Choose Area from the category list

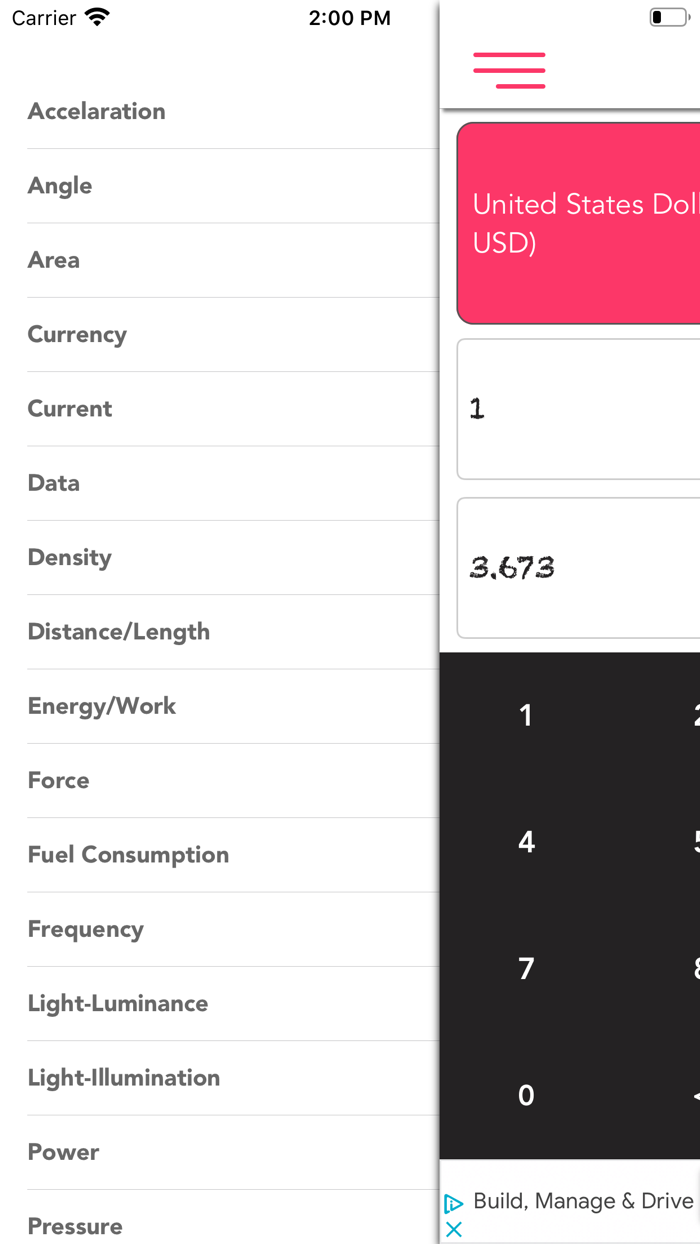54,260
